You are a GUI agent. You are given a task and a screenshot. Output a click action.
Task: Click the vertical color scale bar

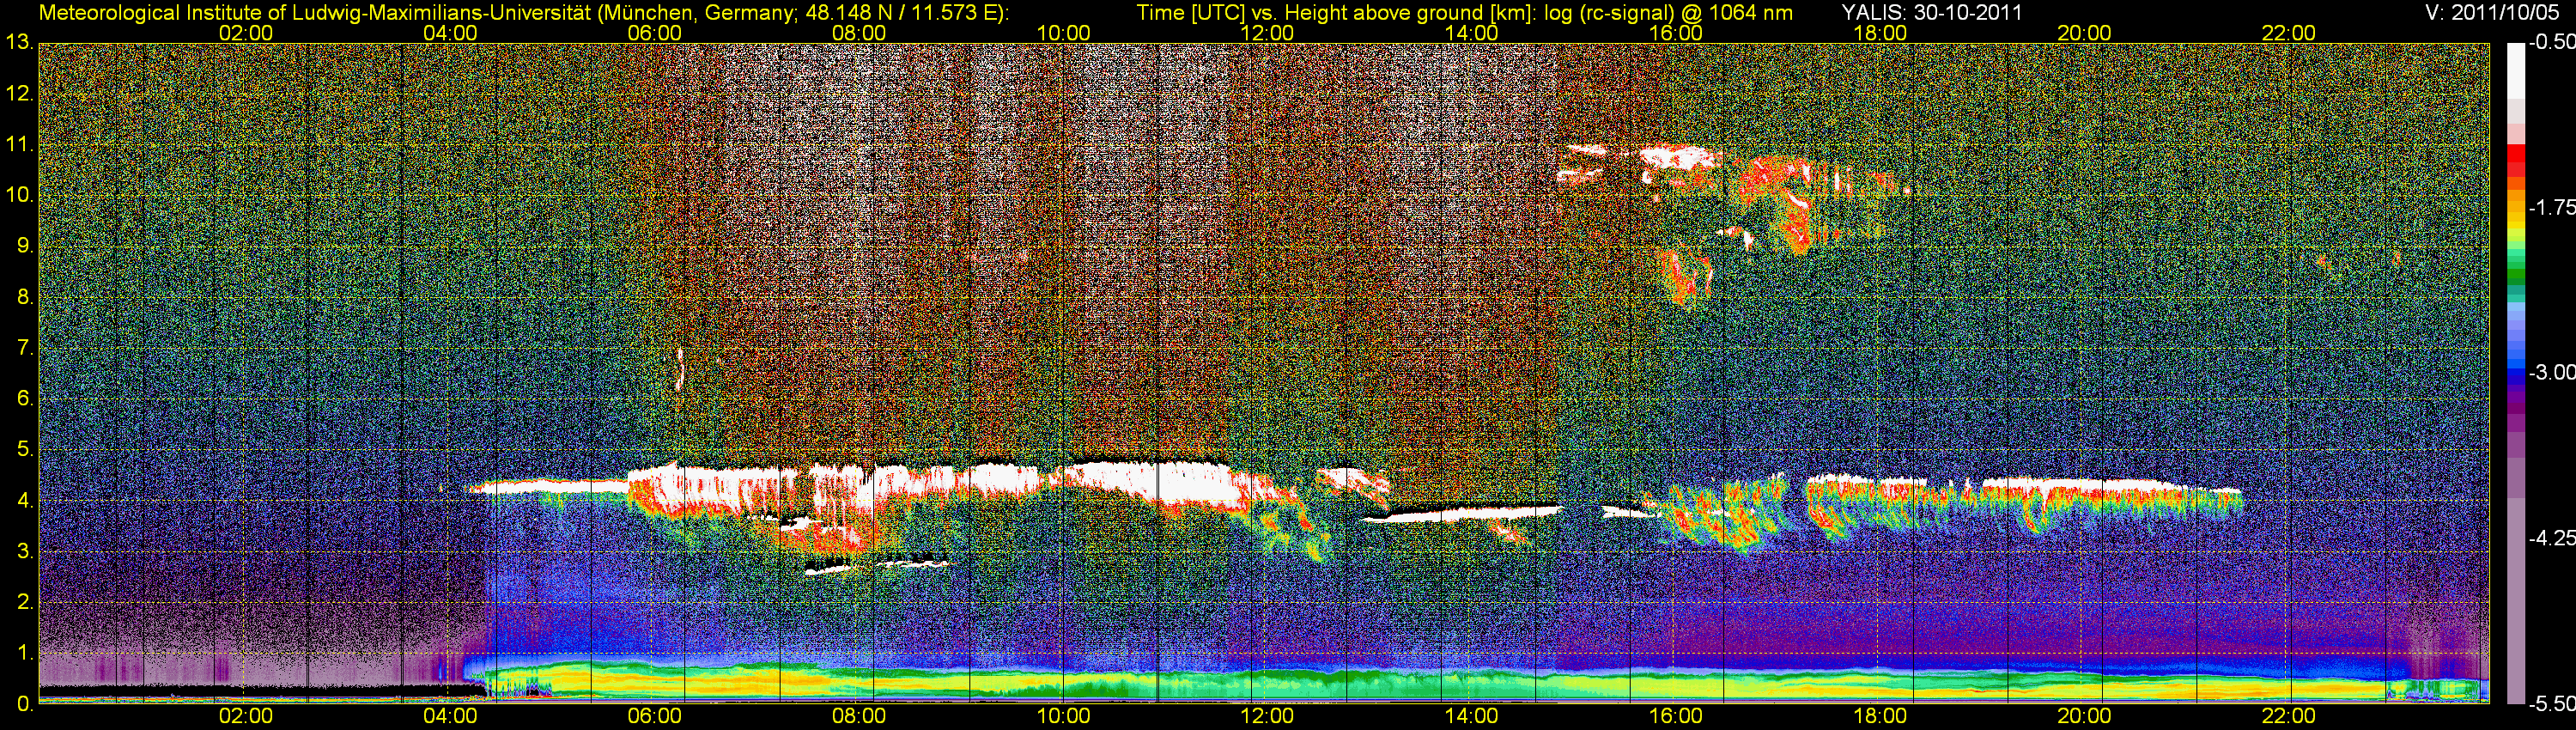point(2516,373)
